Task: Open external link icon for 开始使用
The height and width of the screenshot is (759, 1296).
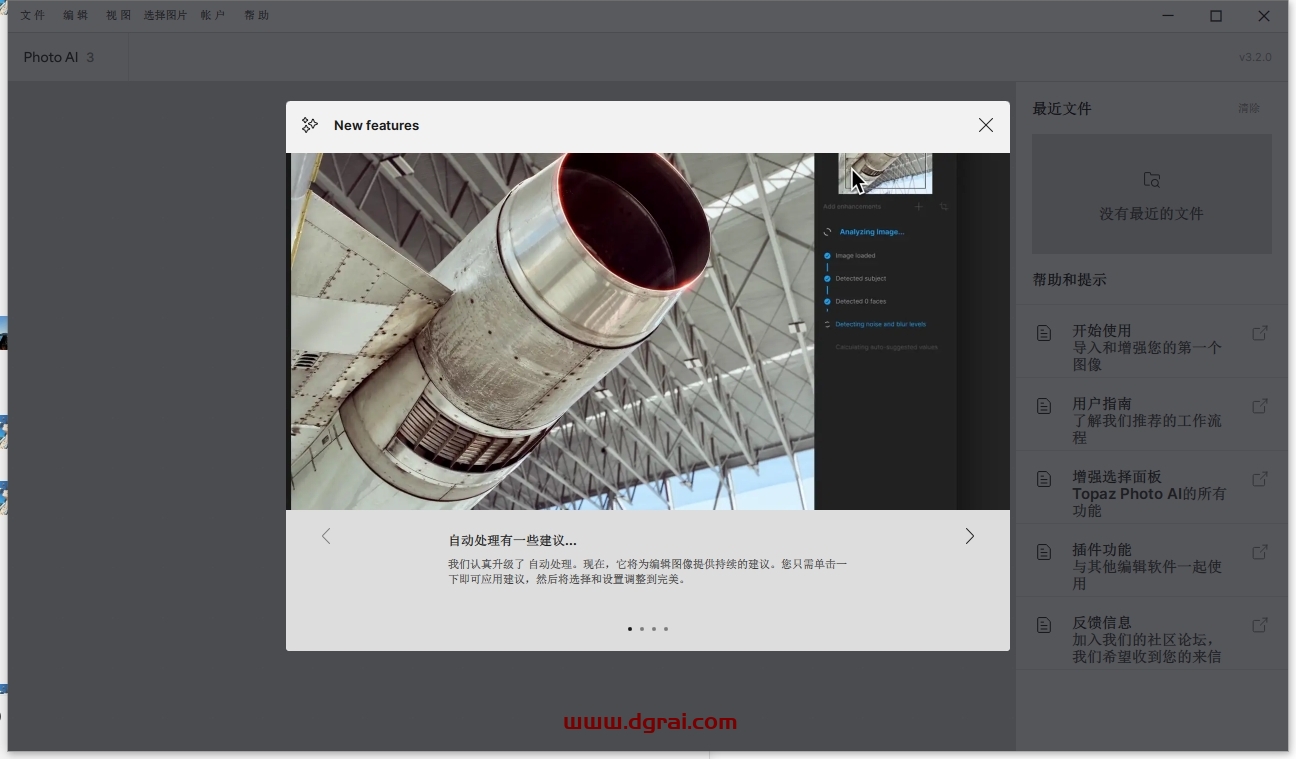Action: [x=1260, y=333]
